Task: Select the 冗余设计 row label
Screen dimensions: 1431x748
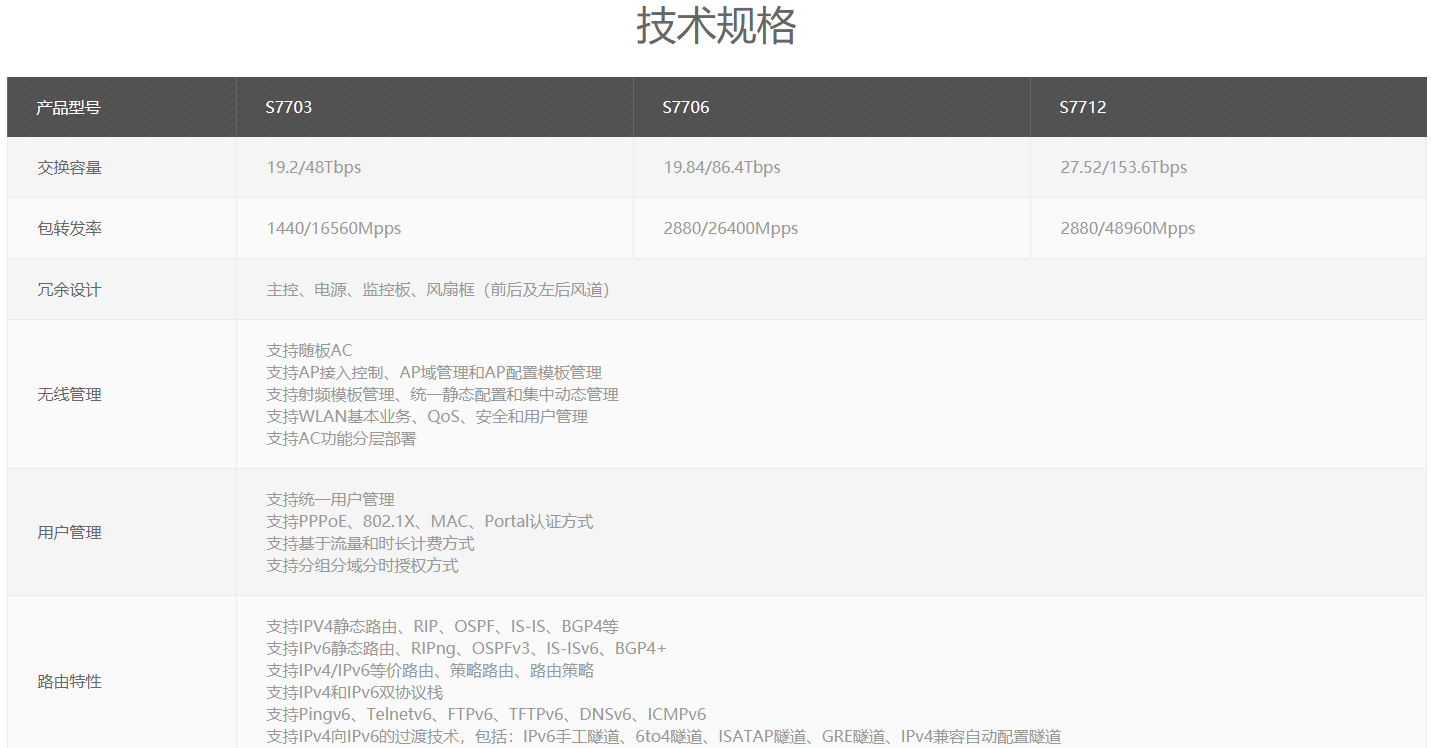Action: (x=69, y=290)
